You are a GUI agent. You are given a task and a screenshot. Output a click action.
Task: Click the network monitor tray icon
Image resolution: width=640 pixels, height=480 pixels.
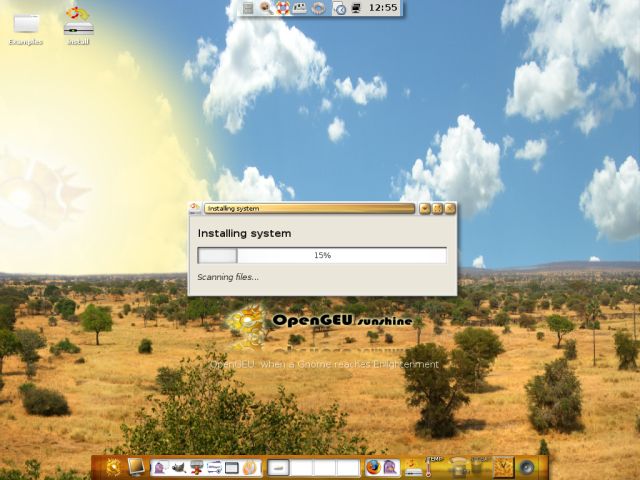coord(356,8)
